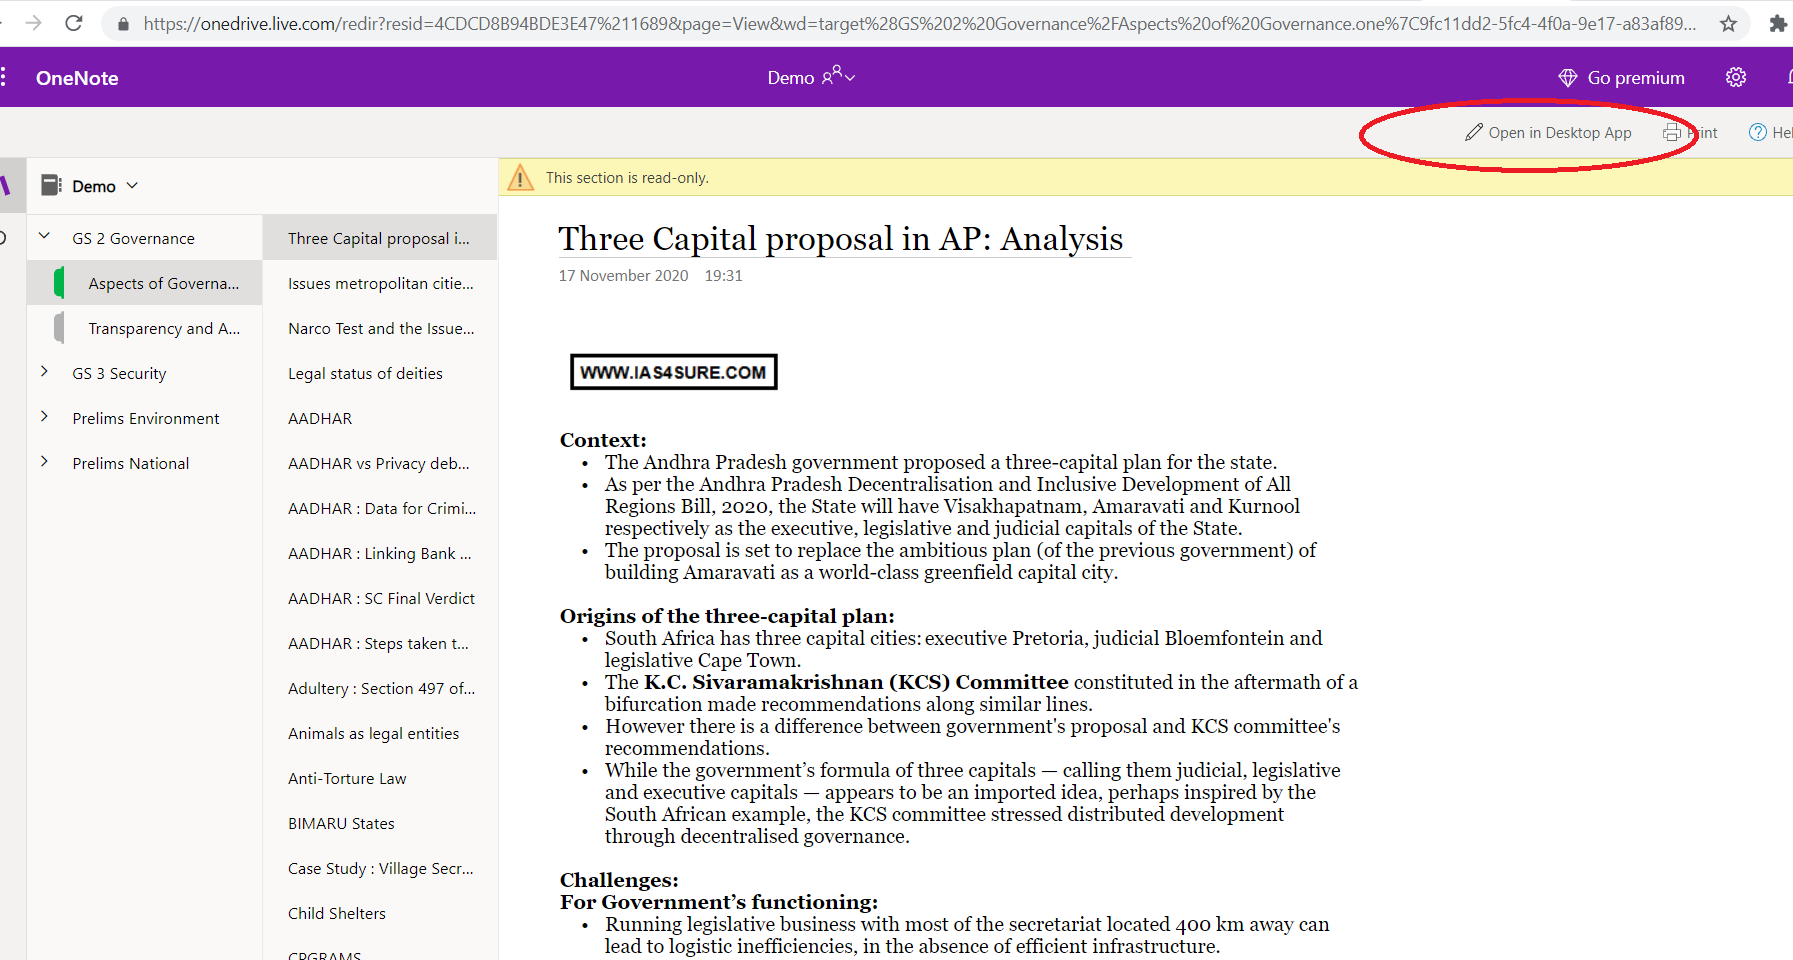Open the browser extensions puzzle icon
This screenshot has height=960, width=1793.
[x=1777, y=24]
